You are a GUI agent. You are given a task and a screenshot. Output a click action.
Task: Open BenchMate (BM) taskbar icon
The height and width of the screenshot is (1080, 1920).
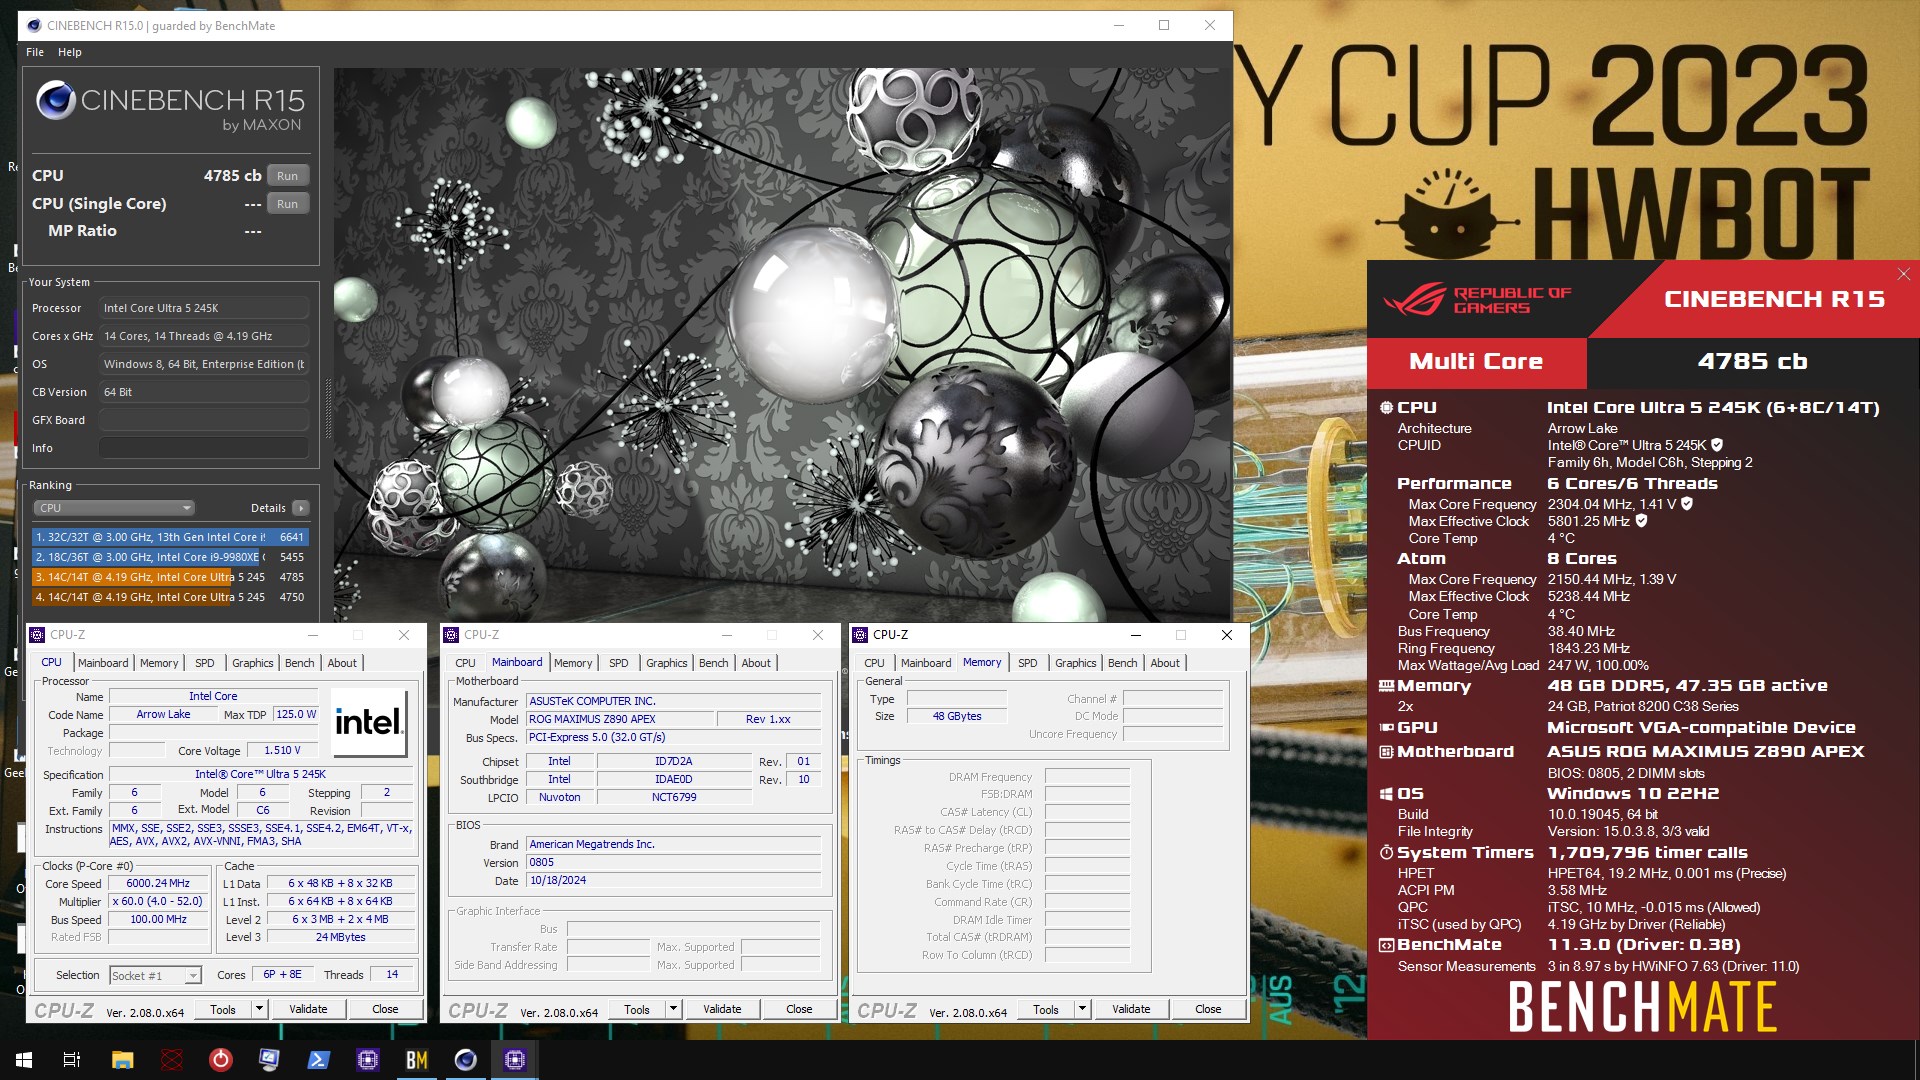417,1060
